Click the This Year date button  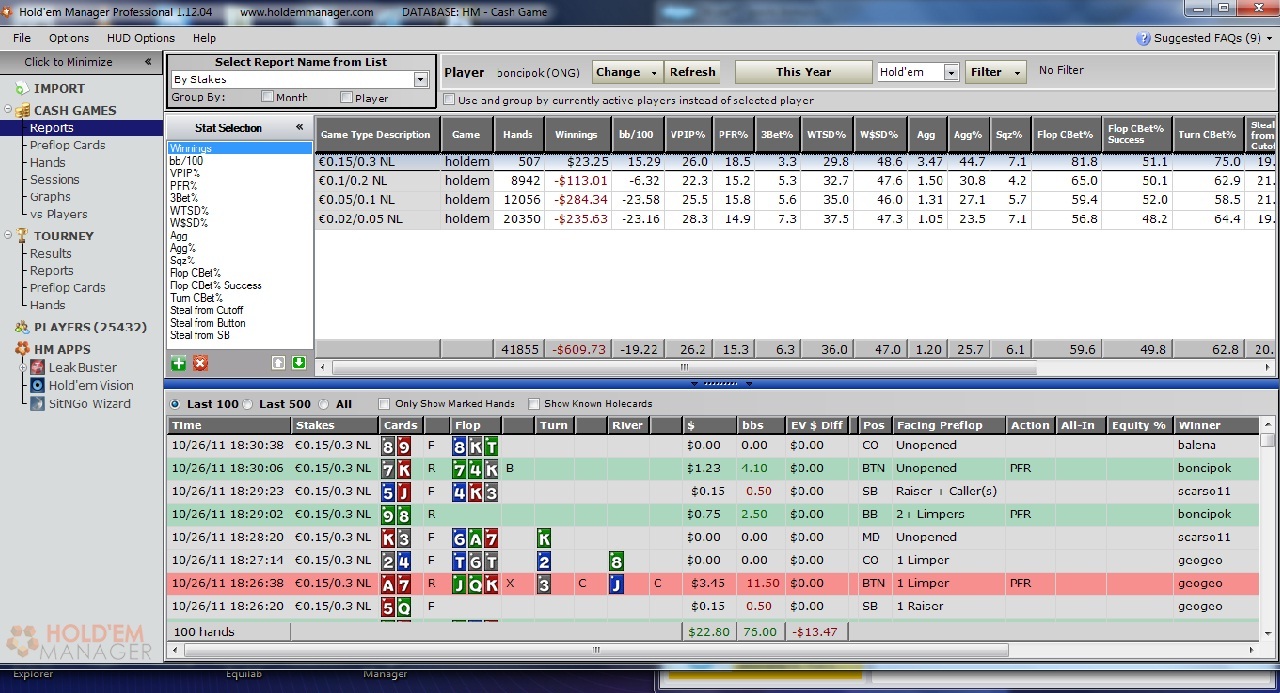click(x=803, y=72)
